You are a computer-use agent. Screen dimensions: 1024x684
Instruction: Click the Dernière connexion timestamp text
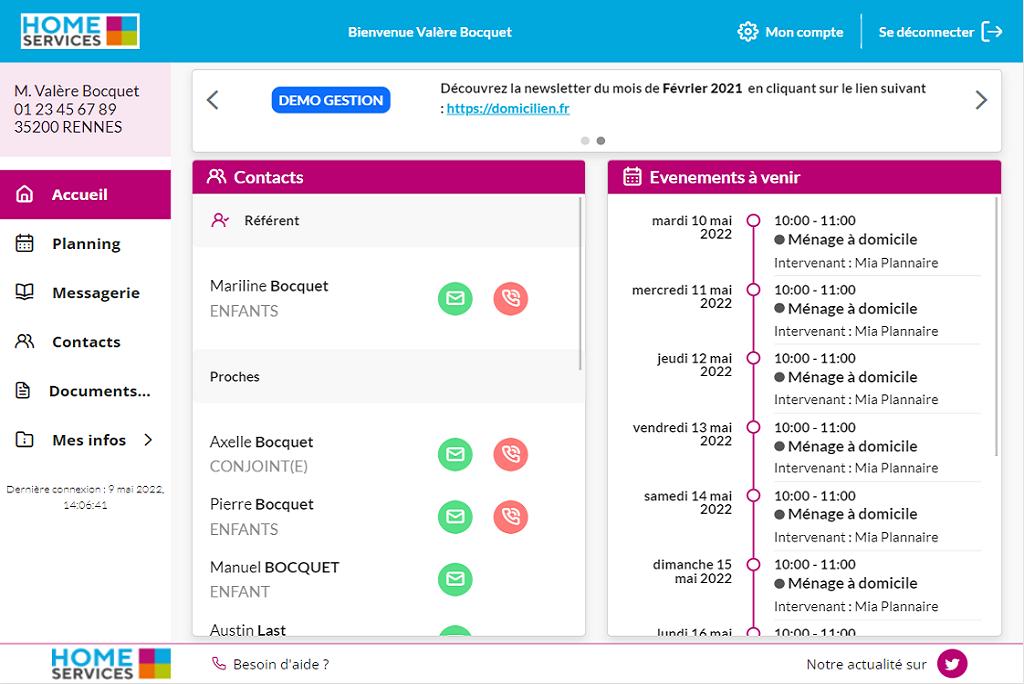(85, 497)
